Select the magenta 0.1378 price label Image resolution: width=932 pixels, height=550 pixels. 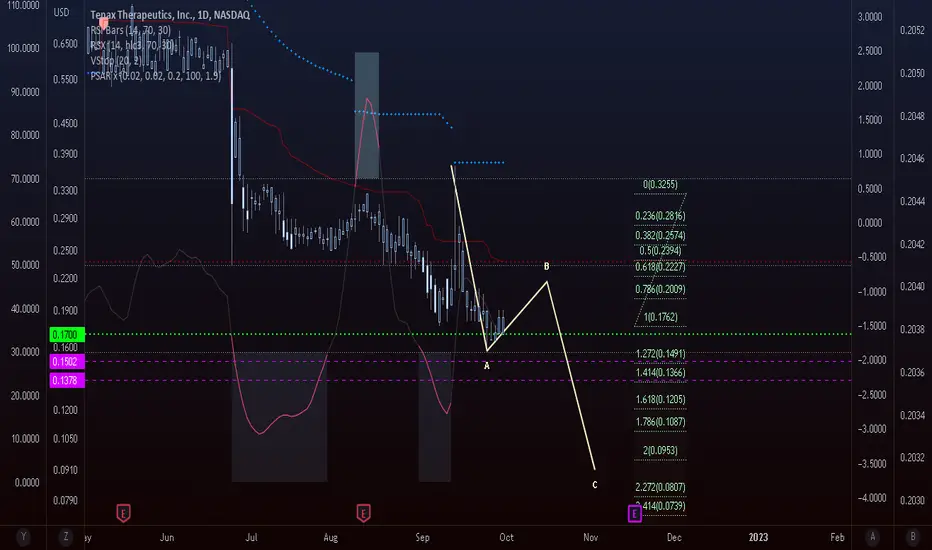[x=67, y=381]
